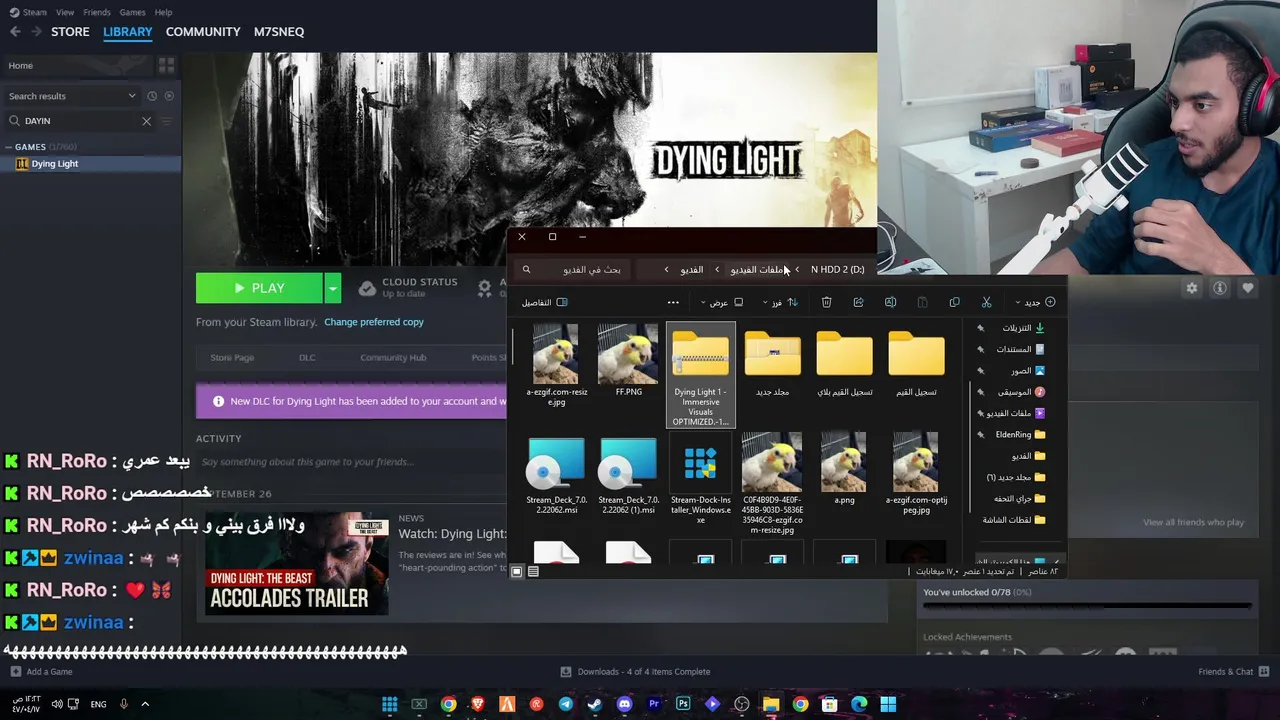The width and height of the screenshot is (1280, 720).
Task: Open Friends & Chat in Steam
Action: (1234, 672)
